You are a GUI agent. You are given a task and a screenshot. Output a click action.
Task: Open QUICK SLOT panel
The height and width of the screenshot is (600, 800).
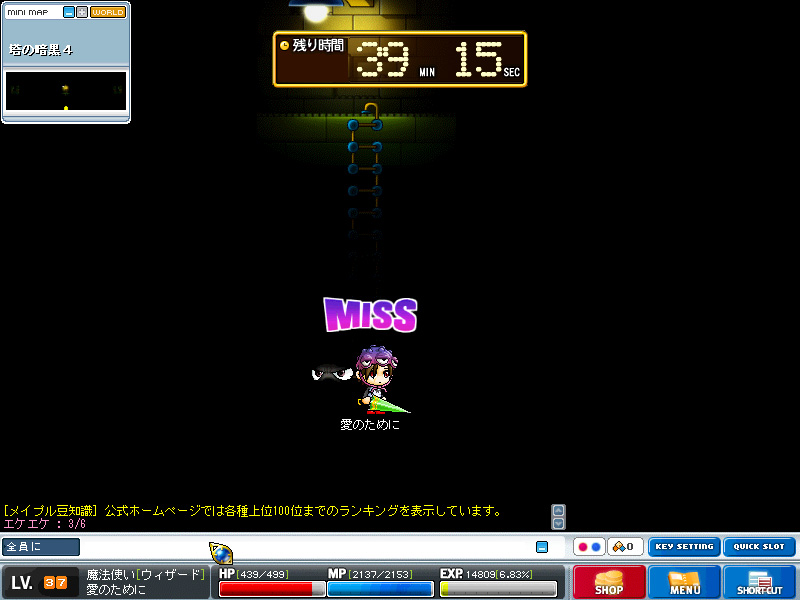click(759, 547)
